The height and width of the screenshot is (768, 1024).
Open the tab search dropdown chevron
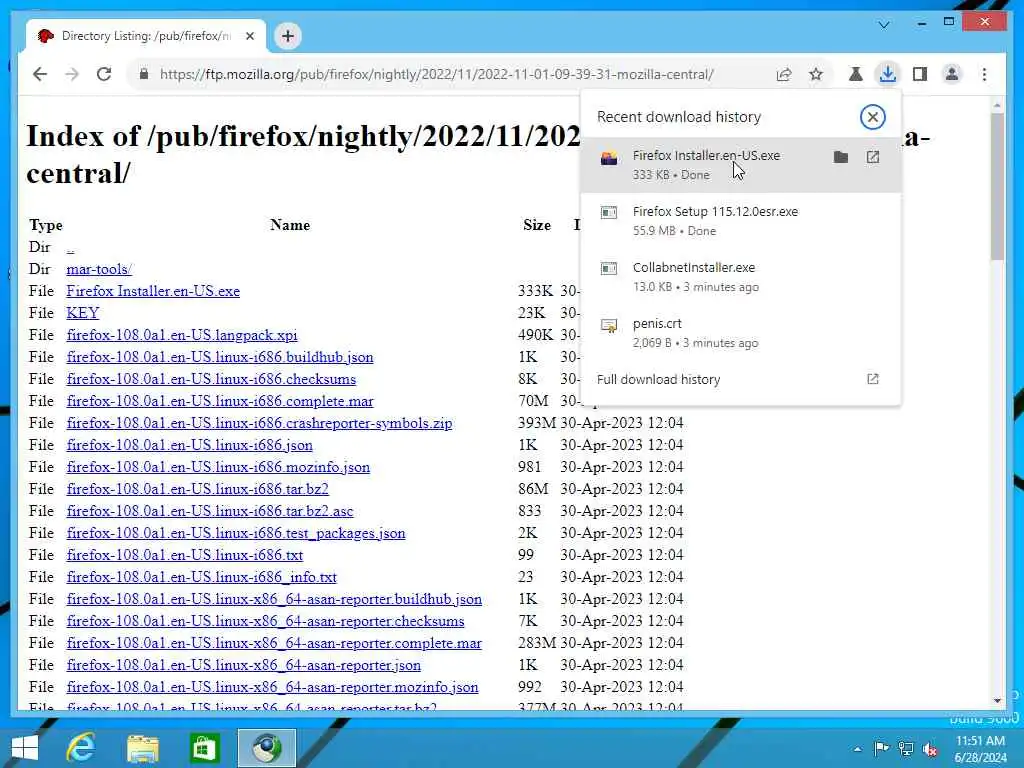click(884, 25)
